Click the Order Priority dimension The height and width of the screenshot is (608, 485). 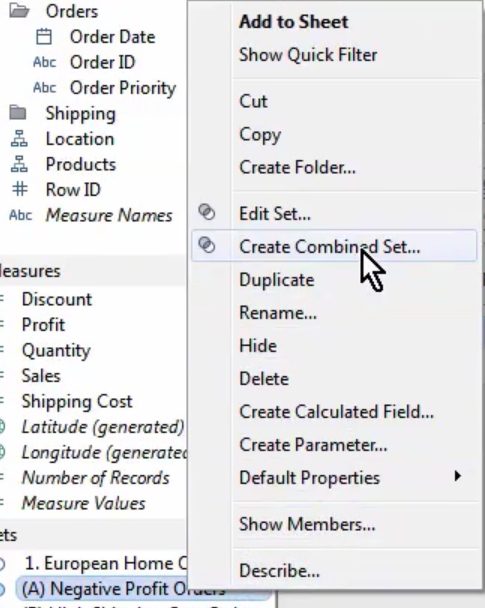(x=123, y=88)
